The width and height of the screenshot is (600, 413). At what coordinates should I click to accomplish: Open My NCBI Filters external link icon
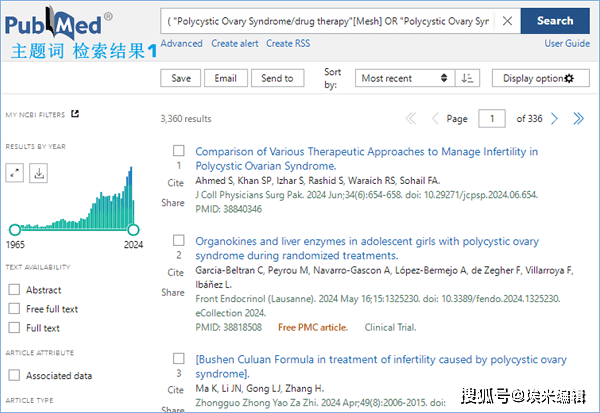(x=75, y=114)
